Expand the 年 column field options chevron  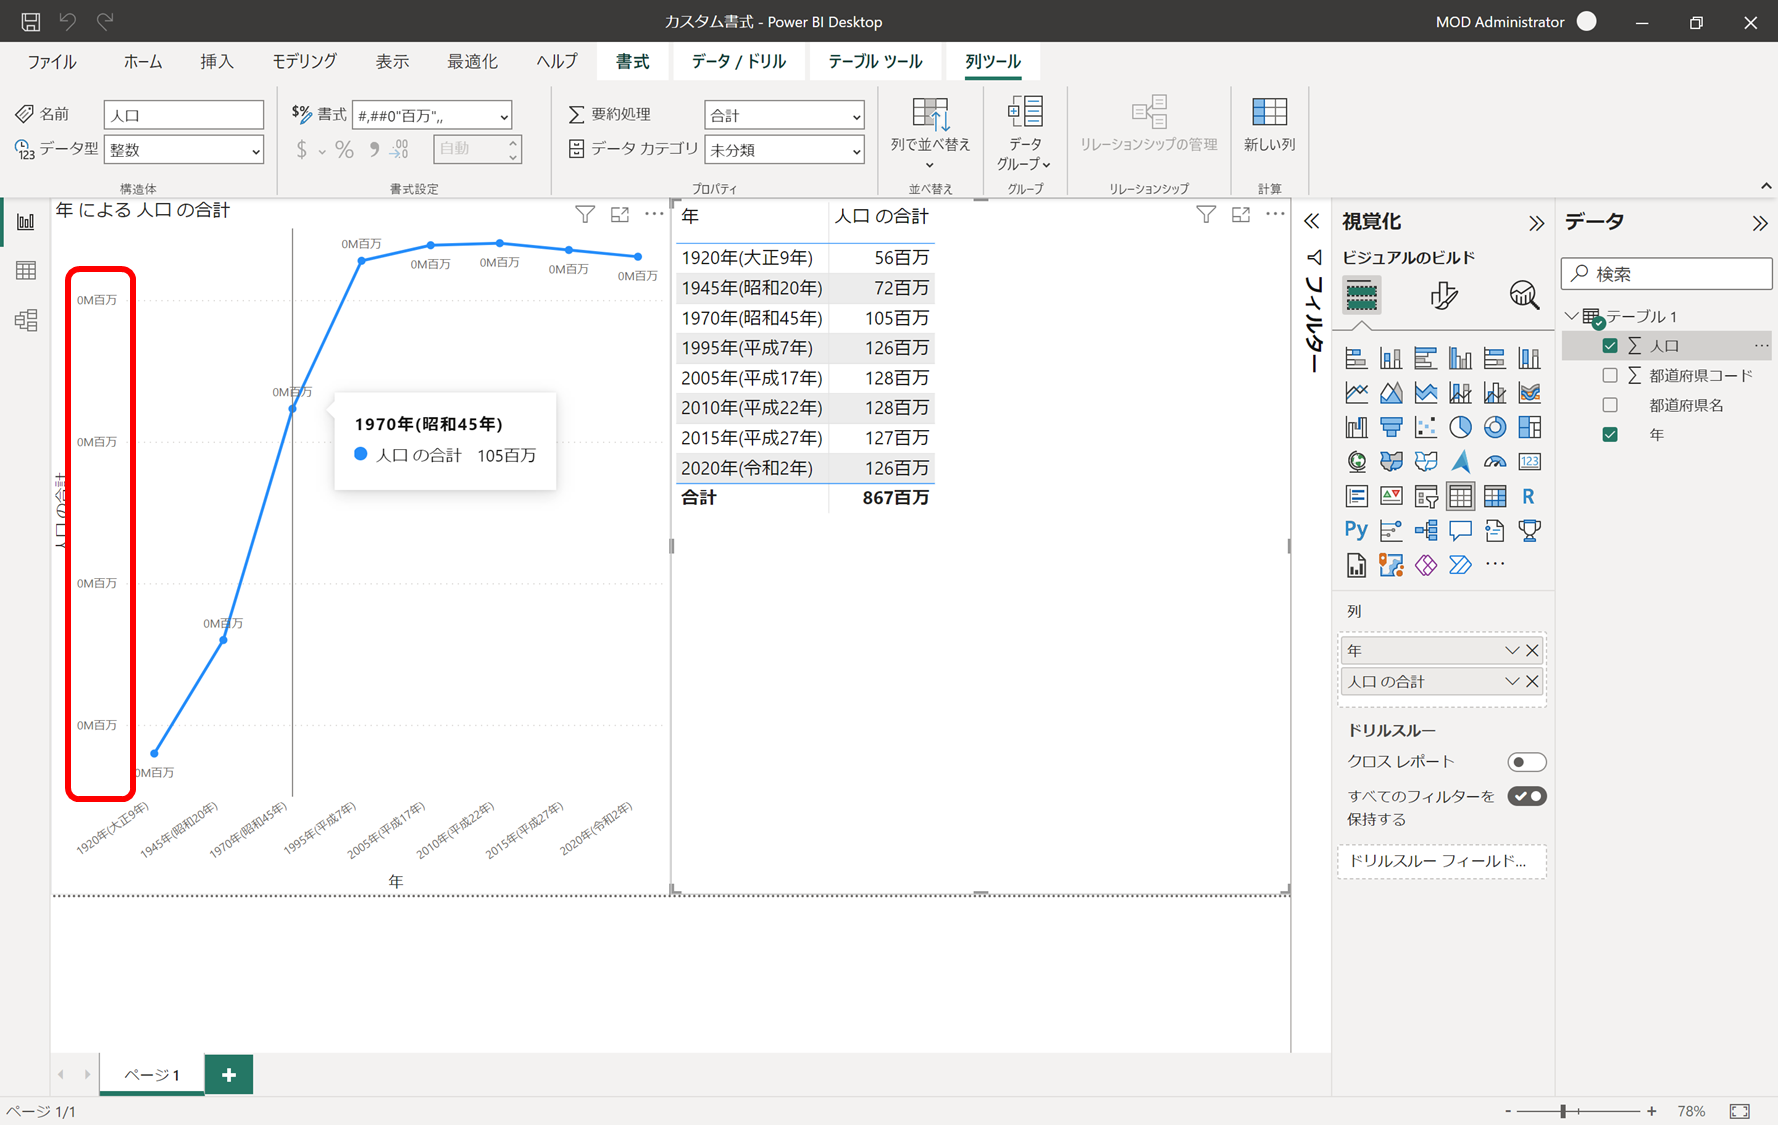[x=1512, y=651]
